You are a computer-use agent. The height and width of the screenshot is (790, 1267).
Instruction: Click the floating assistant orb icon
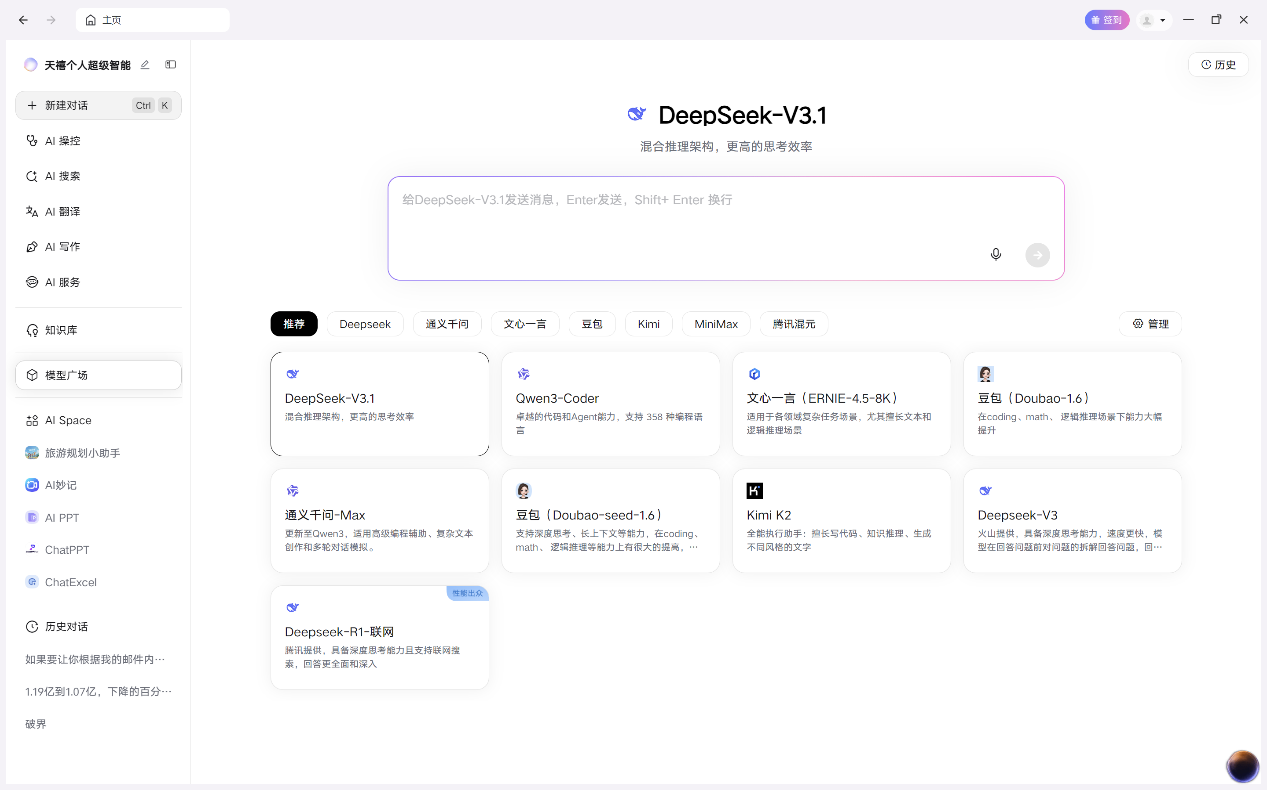[x=1243, y=766]
